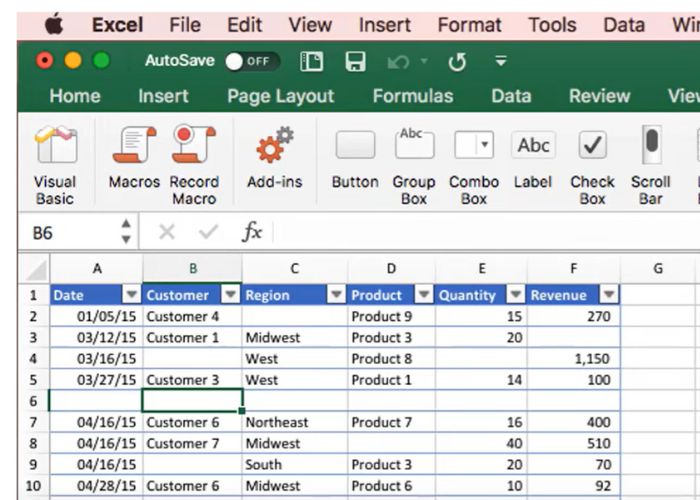The image size is (700, 500).
Task: Click the fx insert function icon
Action: 252,232
